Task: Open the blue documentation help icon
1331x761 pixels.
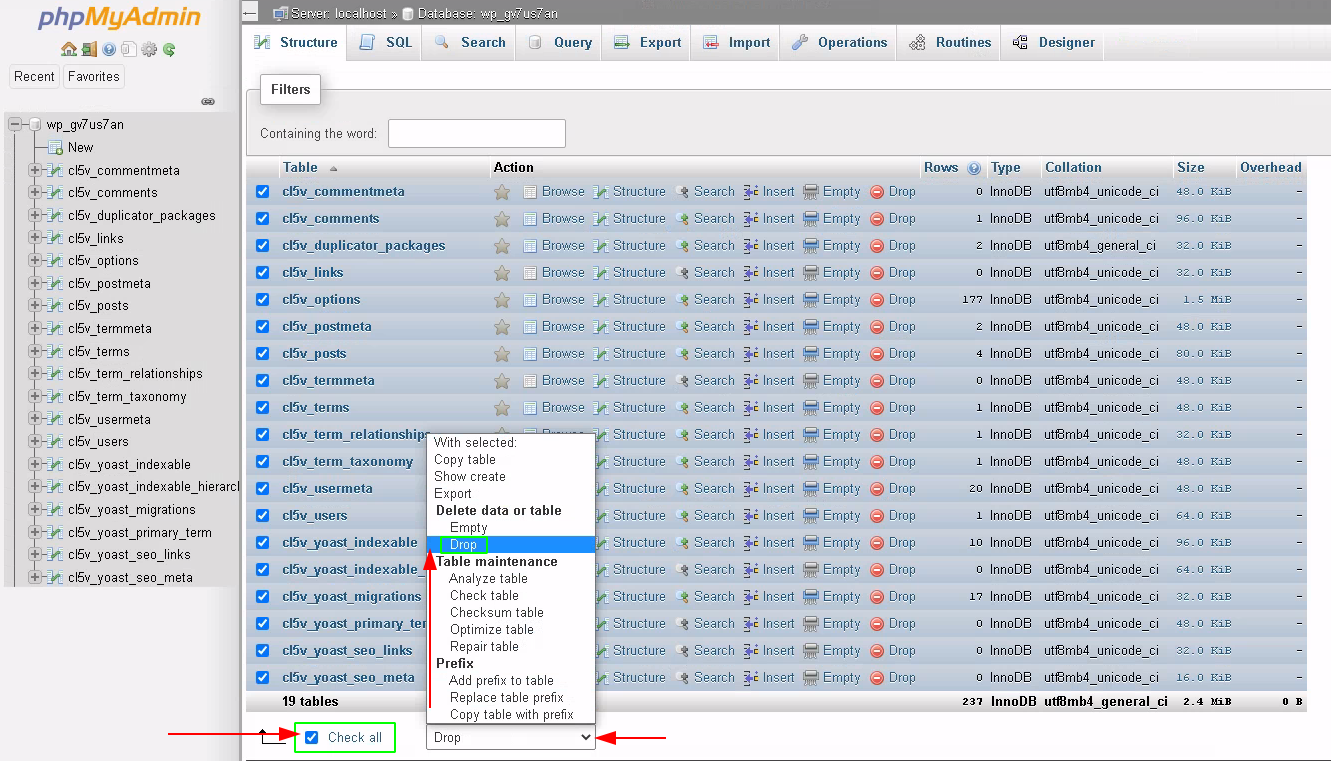Action: 109,49
